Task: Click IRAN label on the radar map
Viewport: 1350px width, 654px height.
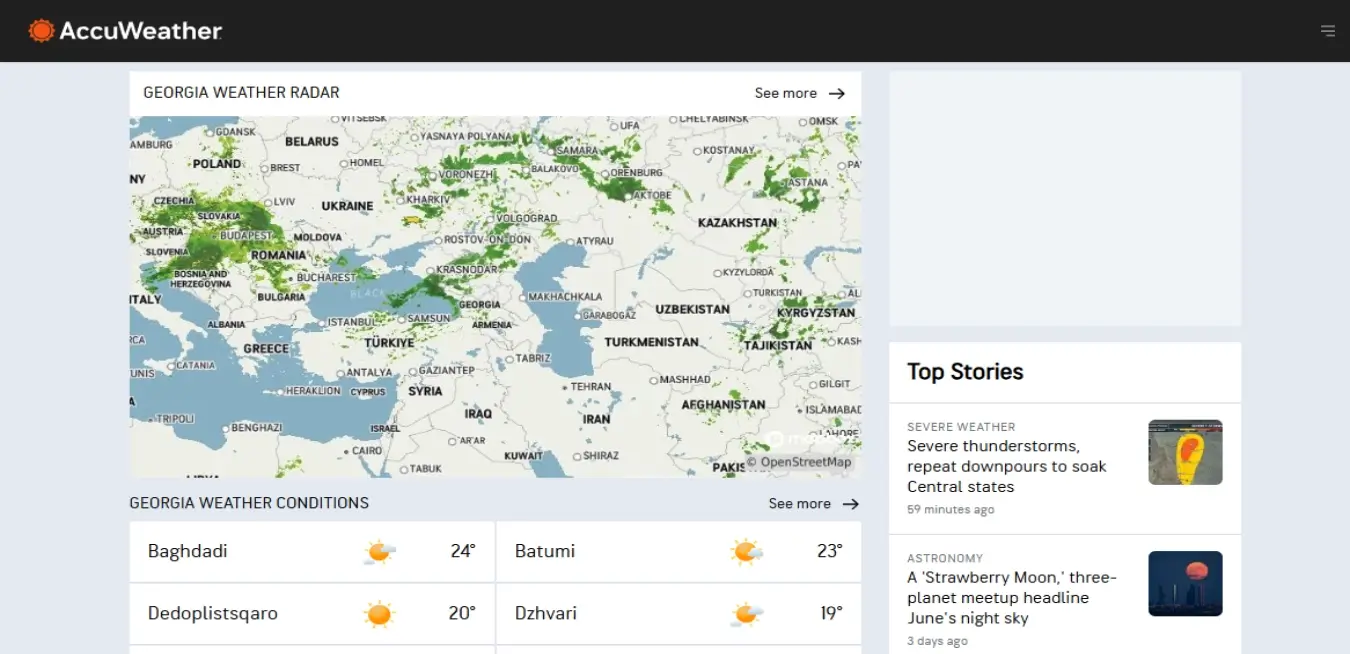Action: point(597,419)
